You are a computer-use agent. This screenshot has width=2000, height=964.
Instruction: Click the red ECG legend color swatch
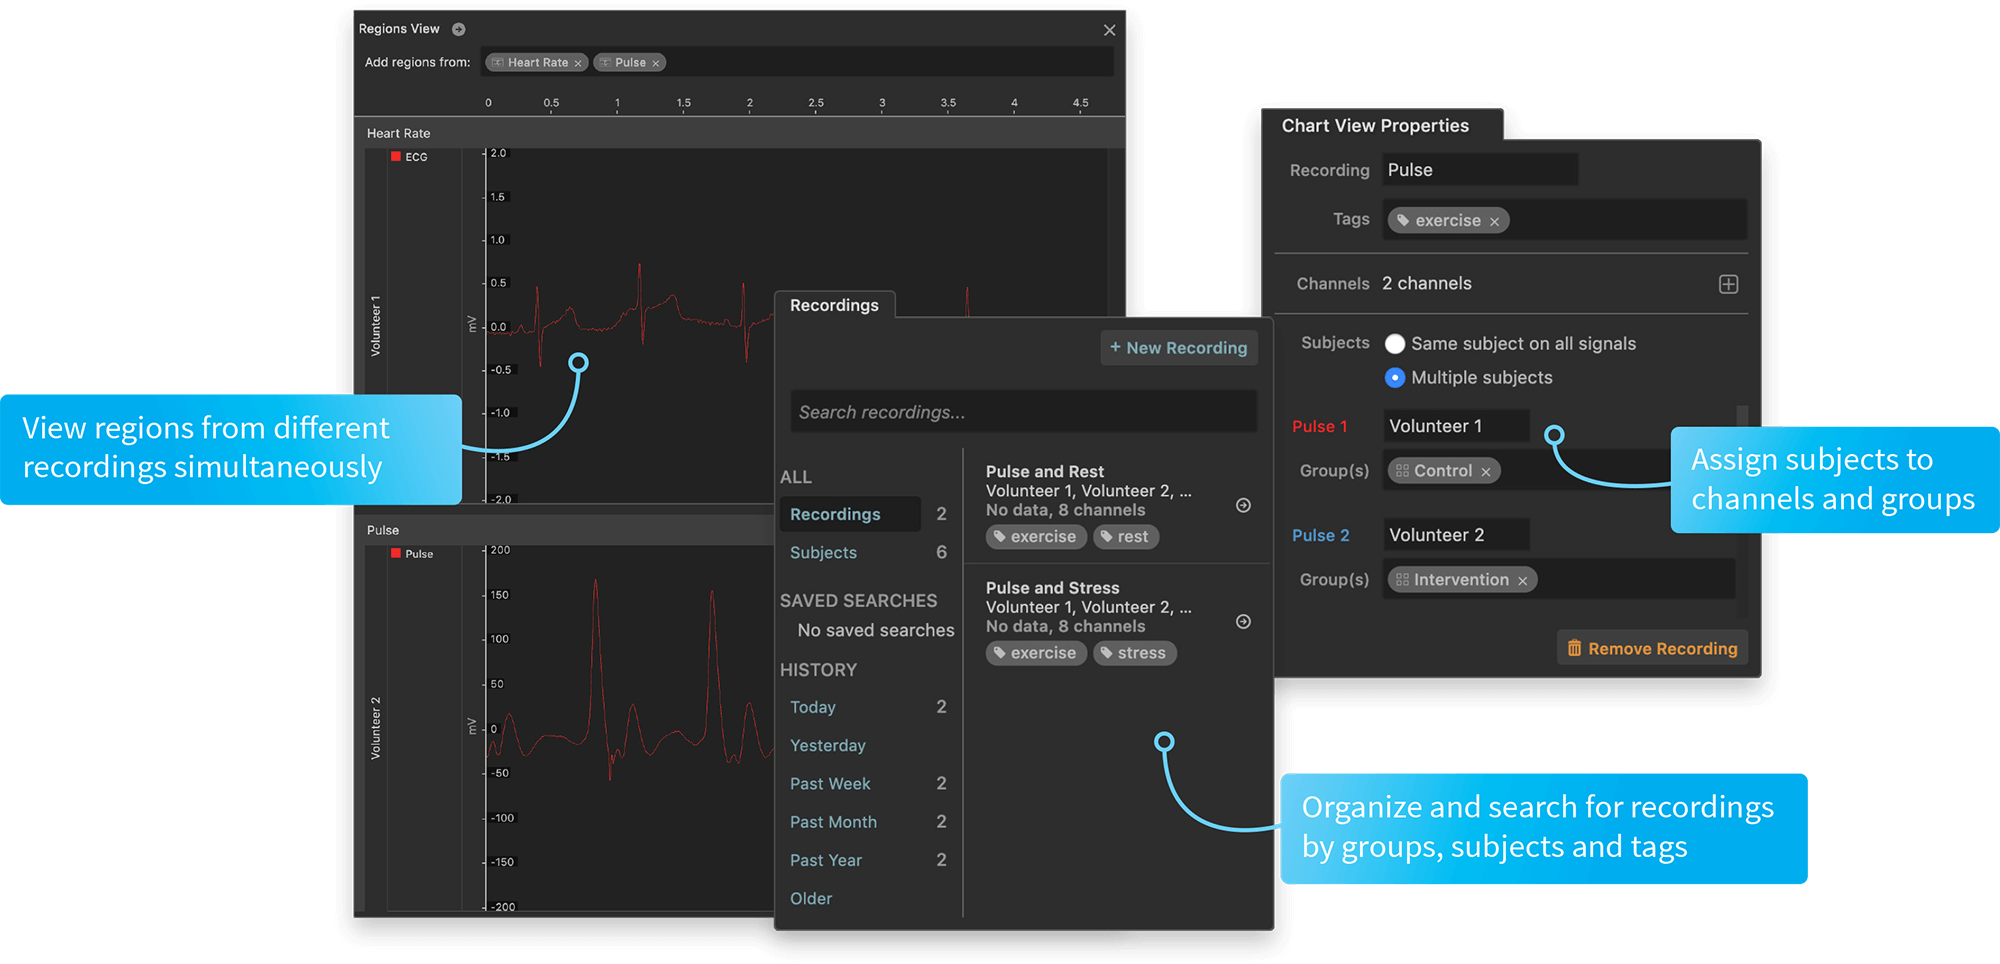394,156
